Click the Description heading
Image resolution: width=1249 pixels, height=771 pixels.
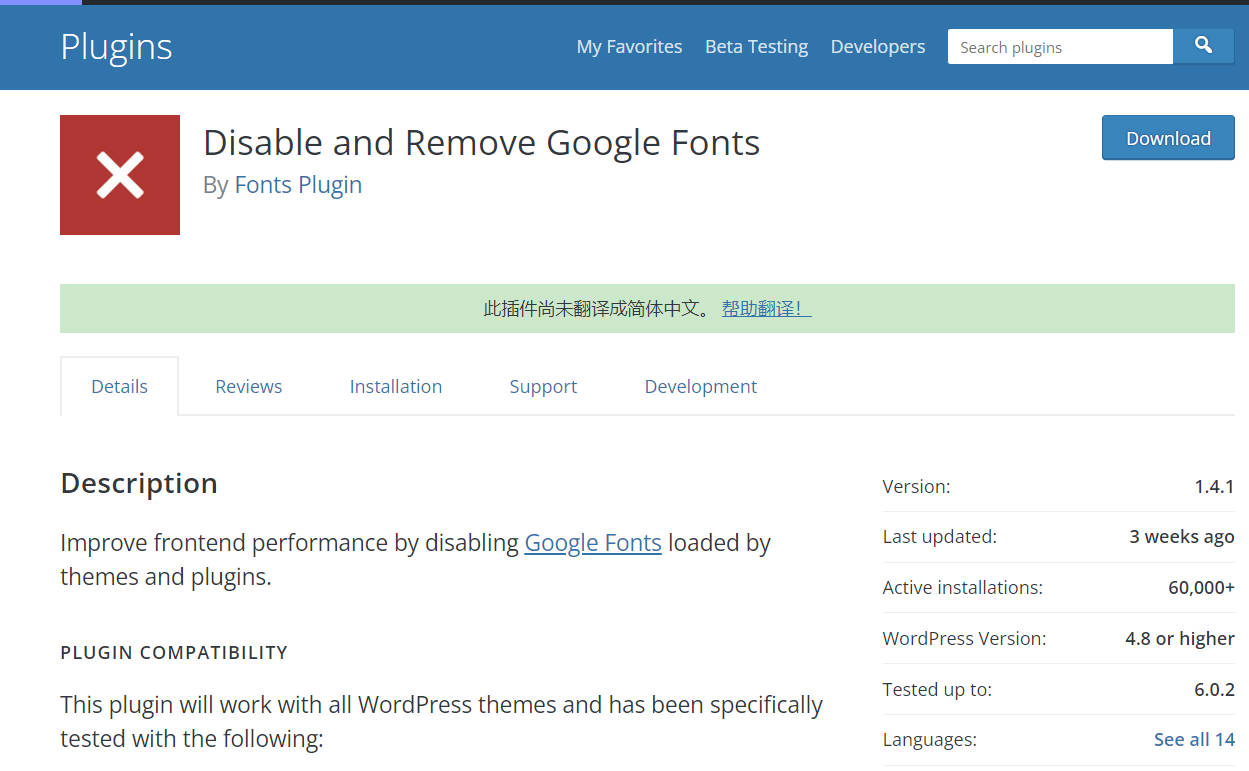[x=139, y=483]
